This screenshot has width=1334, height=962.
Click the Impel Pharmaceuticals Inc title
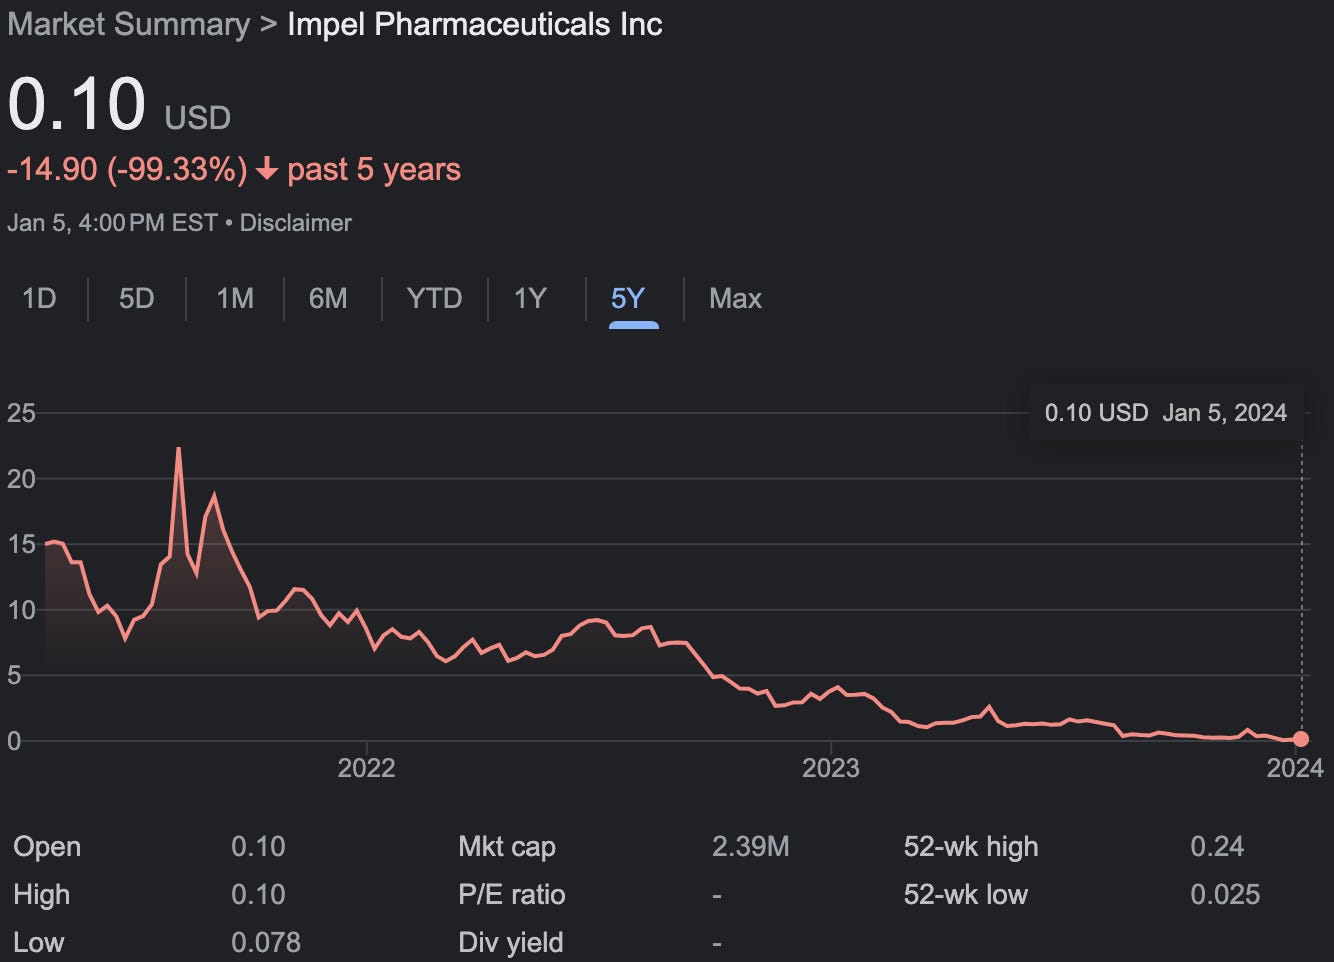pyautogui.click(x=474, y=24)
